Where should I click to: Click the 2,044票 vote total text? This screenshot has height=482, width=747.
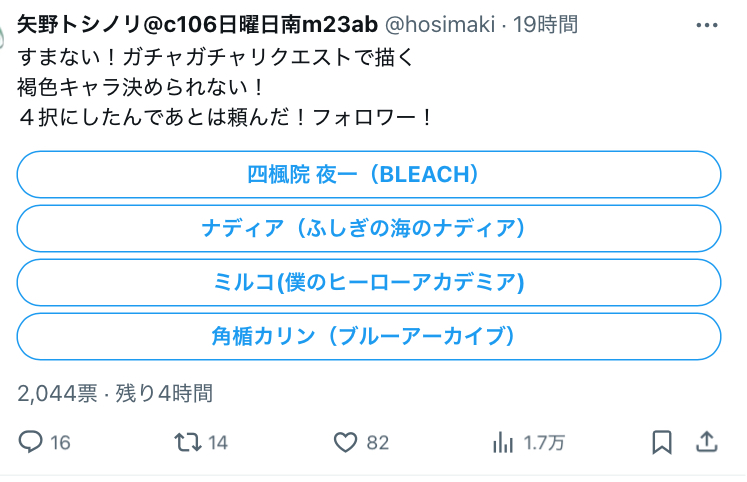(57, 393)
